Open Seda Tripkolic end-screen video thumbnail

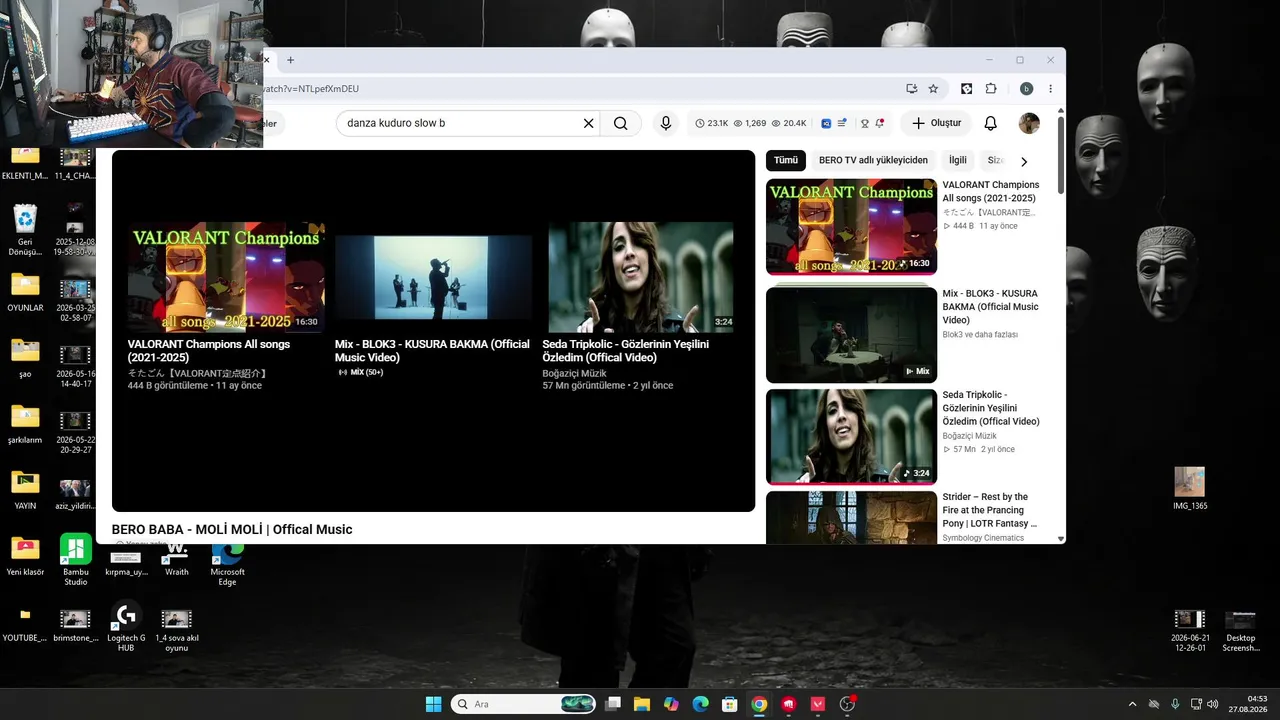pos(641,277)
